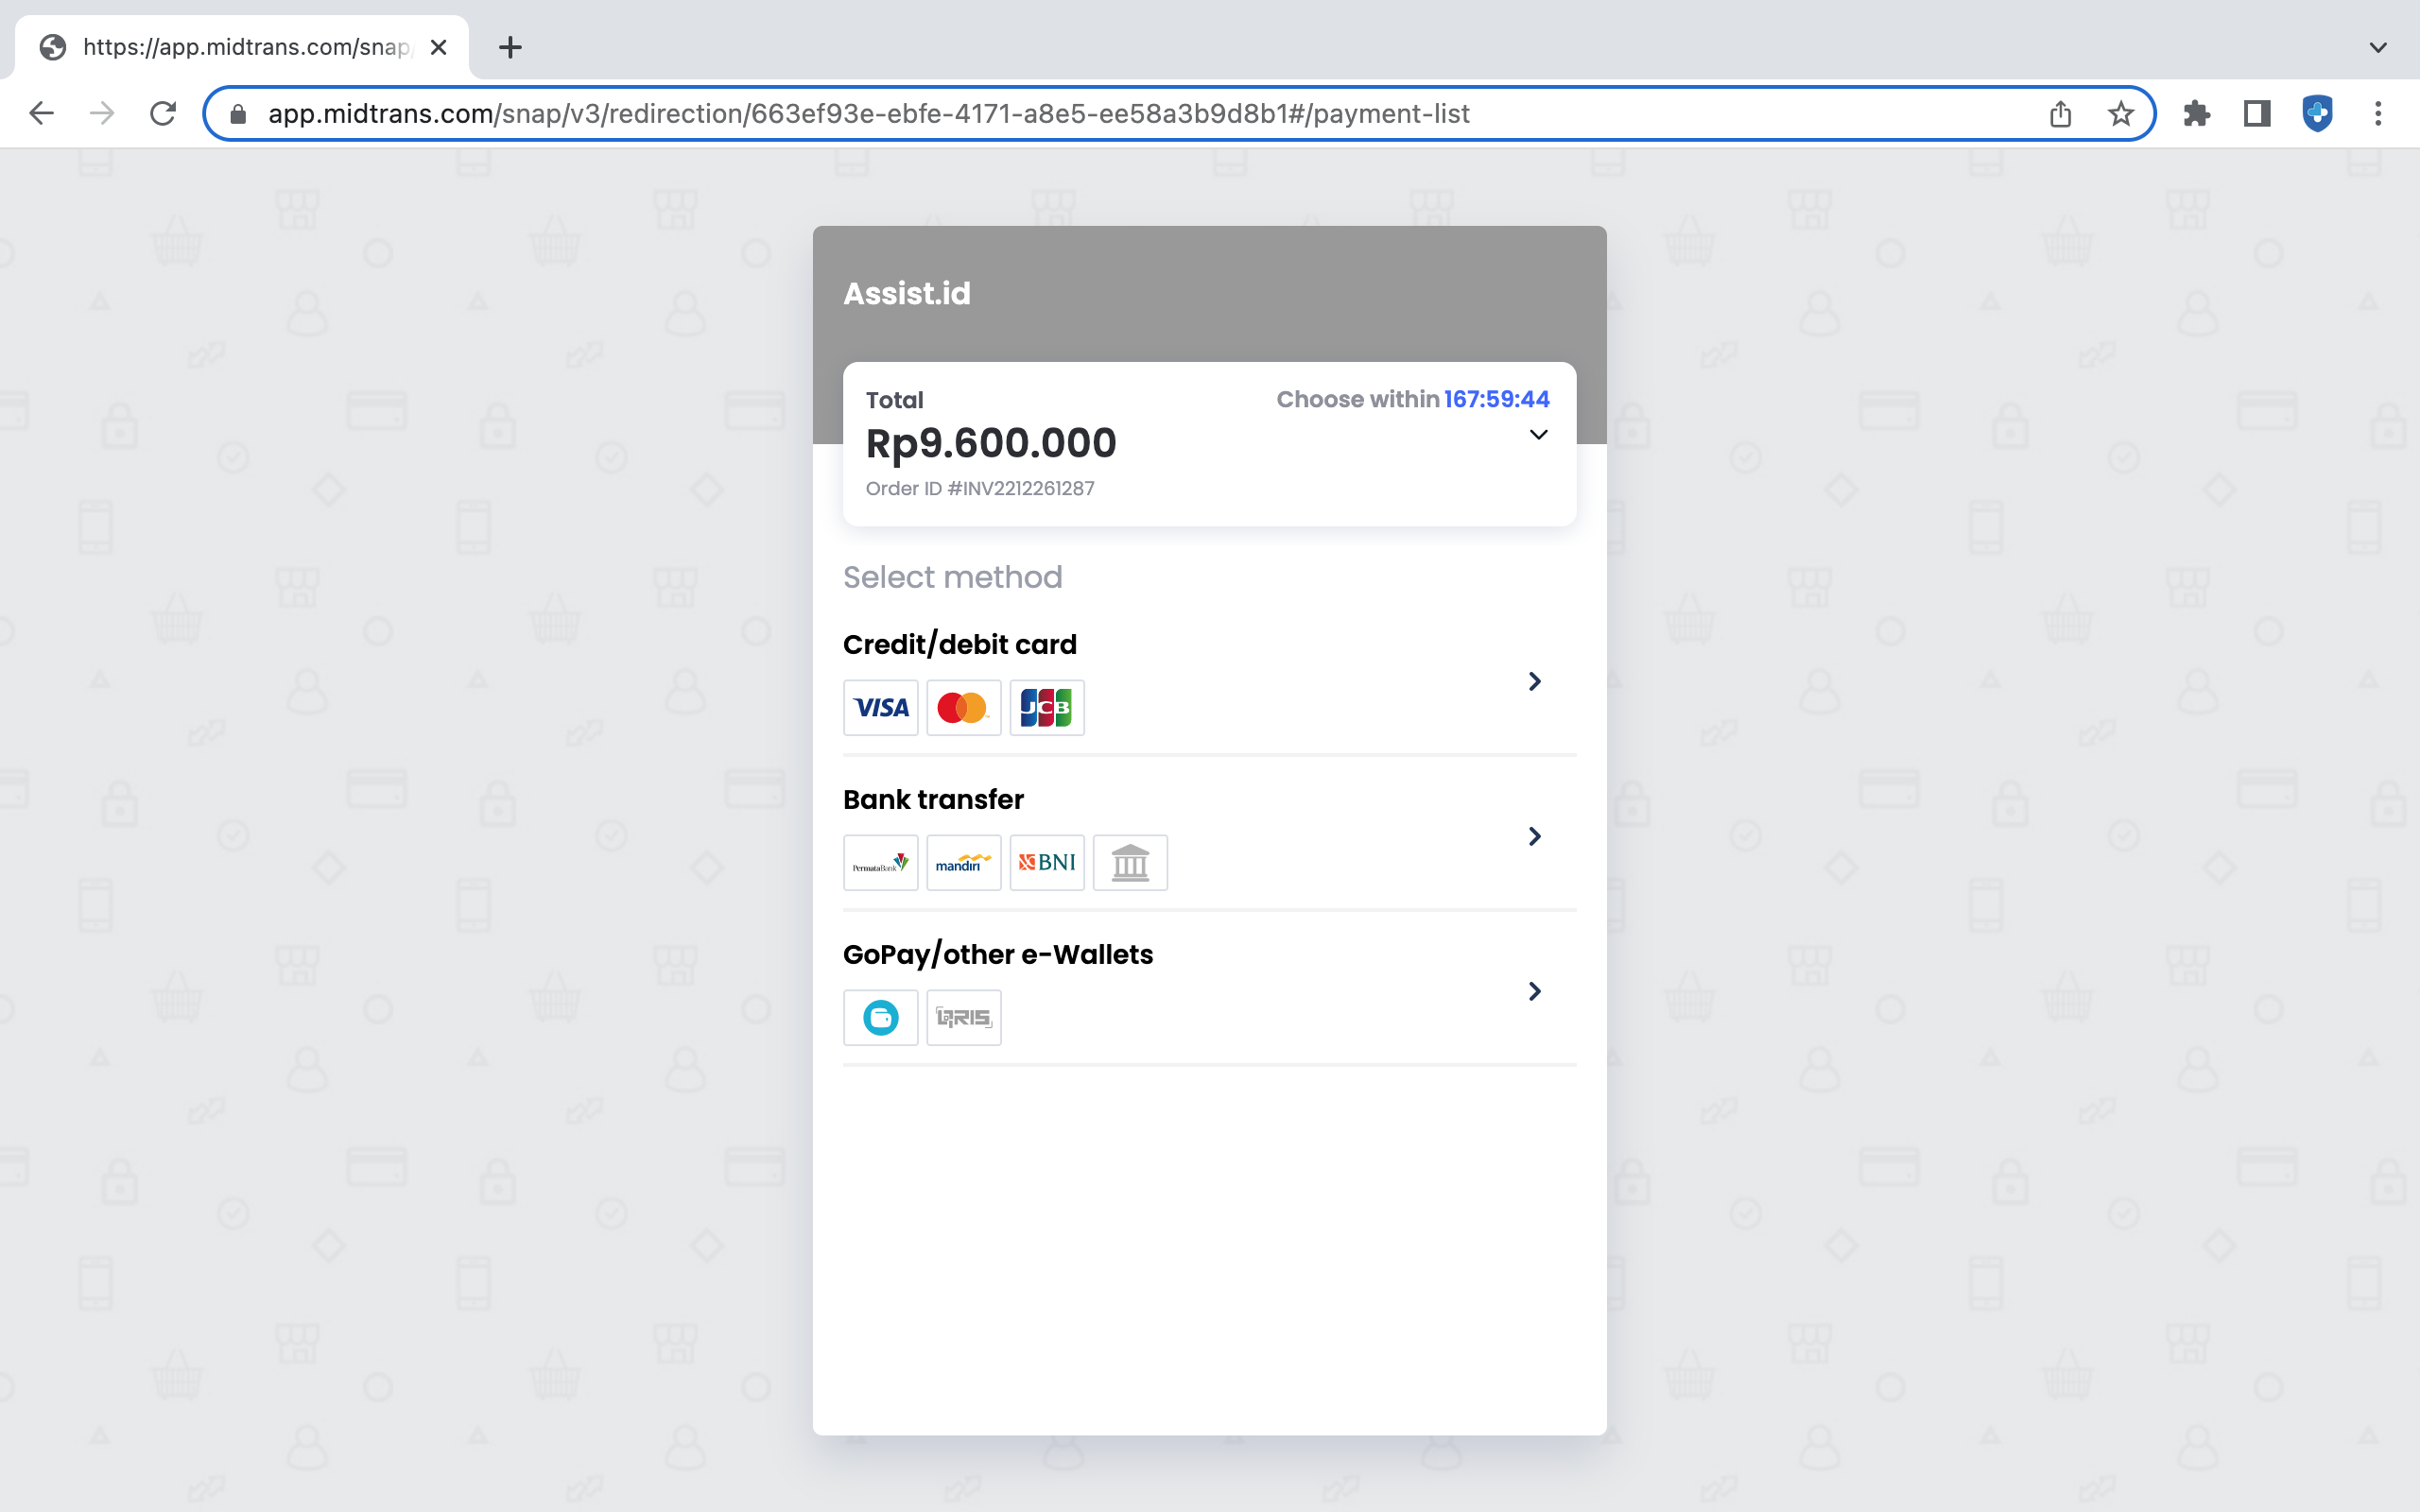Click the BNI bank logo

(x=1046, y=863)
